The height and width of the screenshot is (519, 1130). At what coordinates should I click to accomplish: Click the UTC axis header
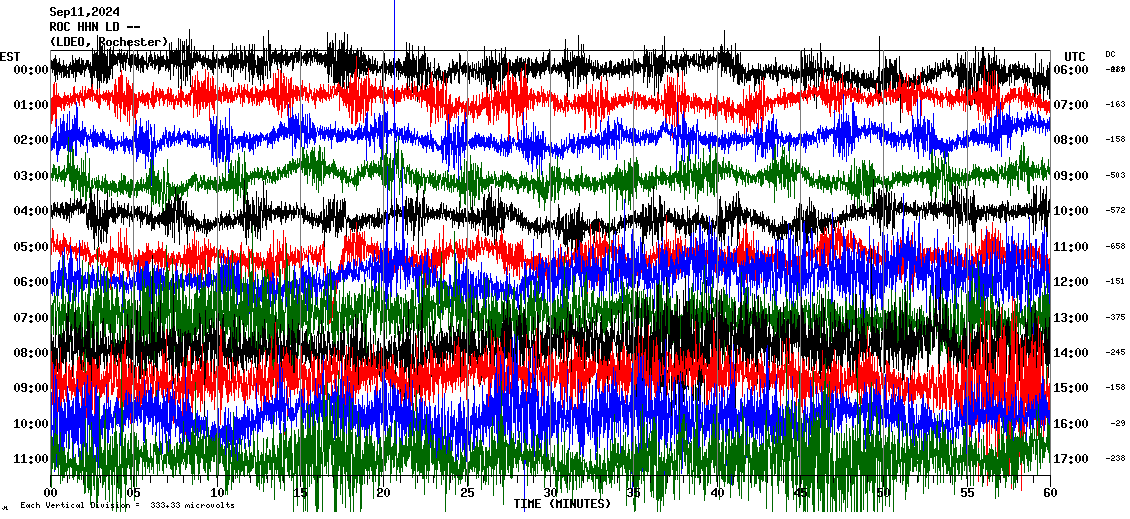[1075, 56]
